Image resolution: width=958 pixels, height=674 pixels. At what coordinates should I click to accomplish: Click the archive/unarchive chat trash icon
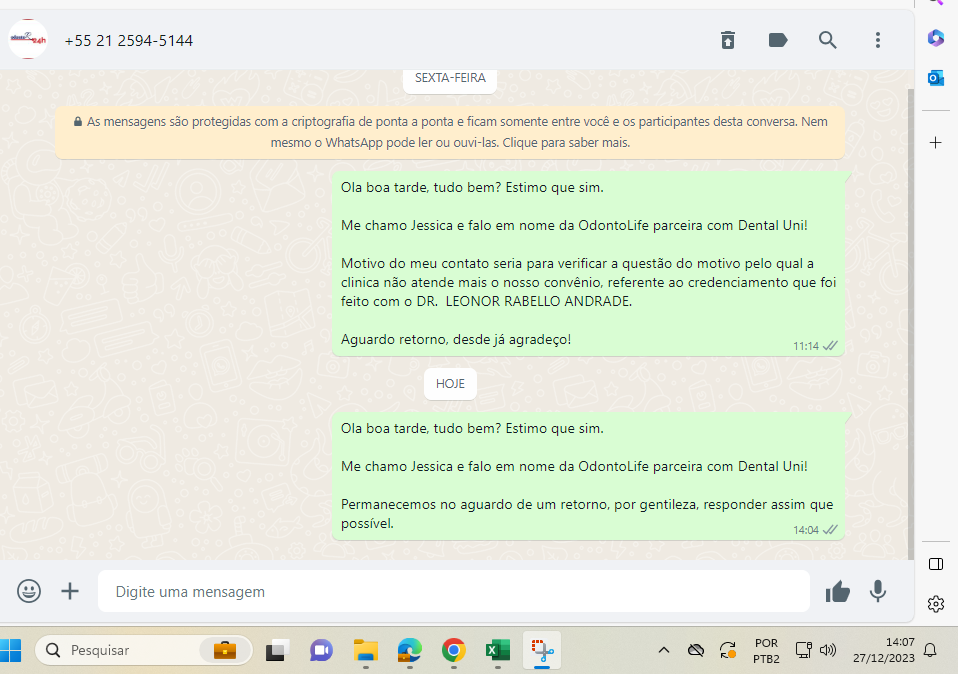point(728,40)
